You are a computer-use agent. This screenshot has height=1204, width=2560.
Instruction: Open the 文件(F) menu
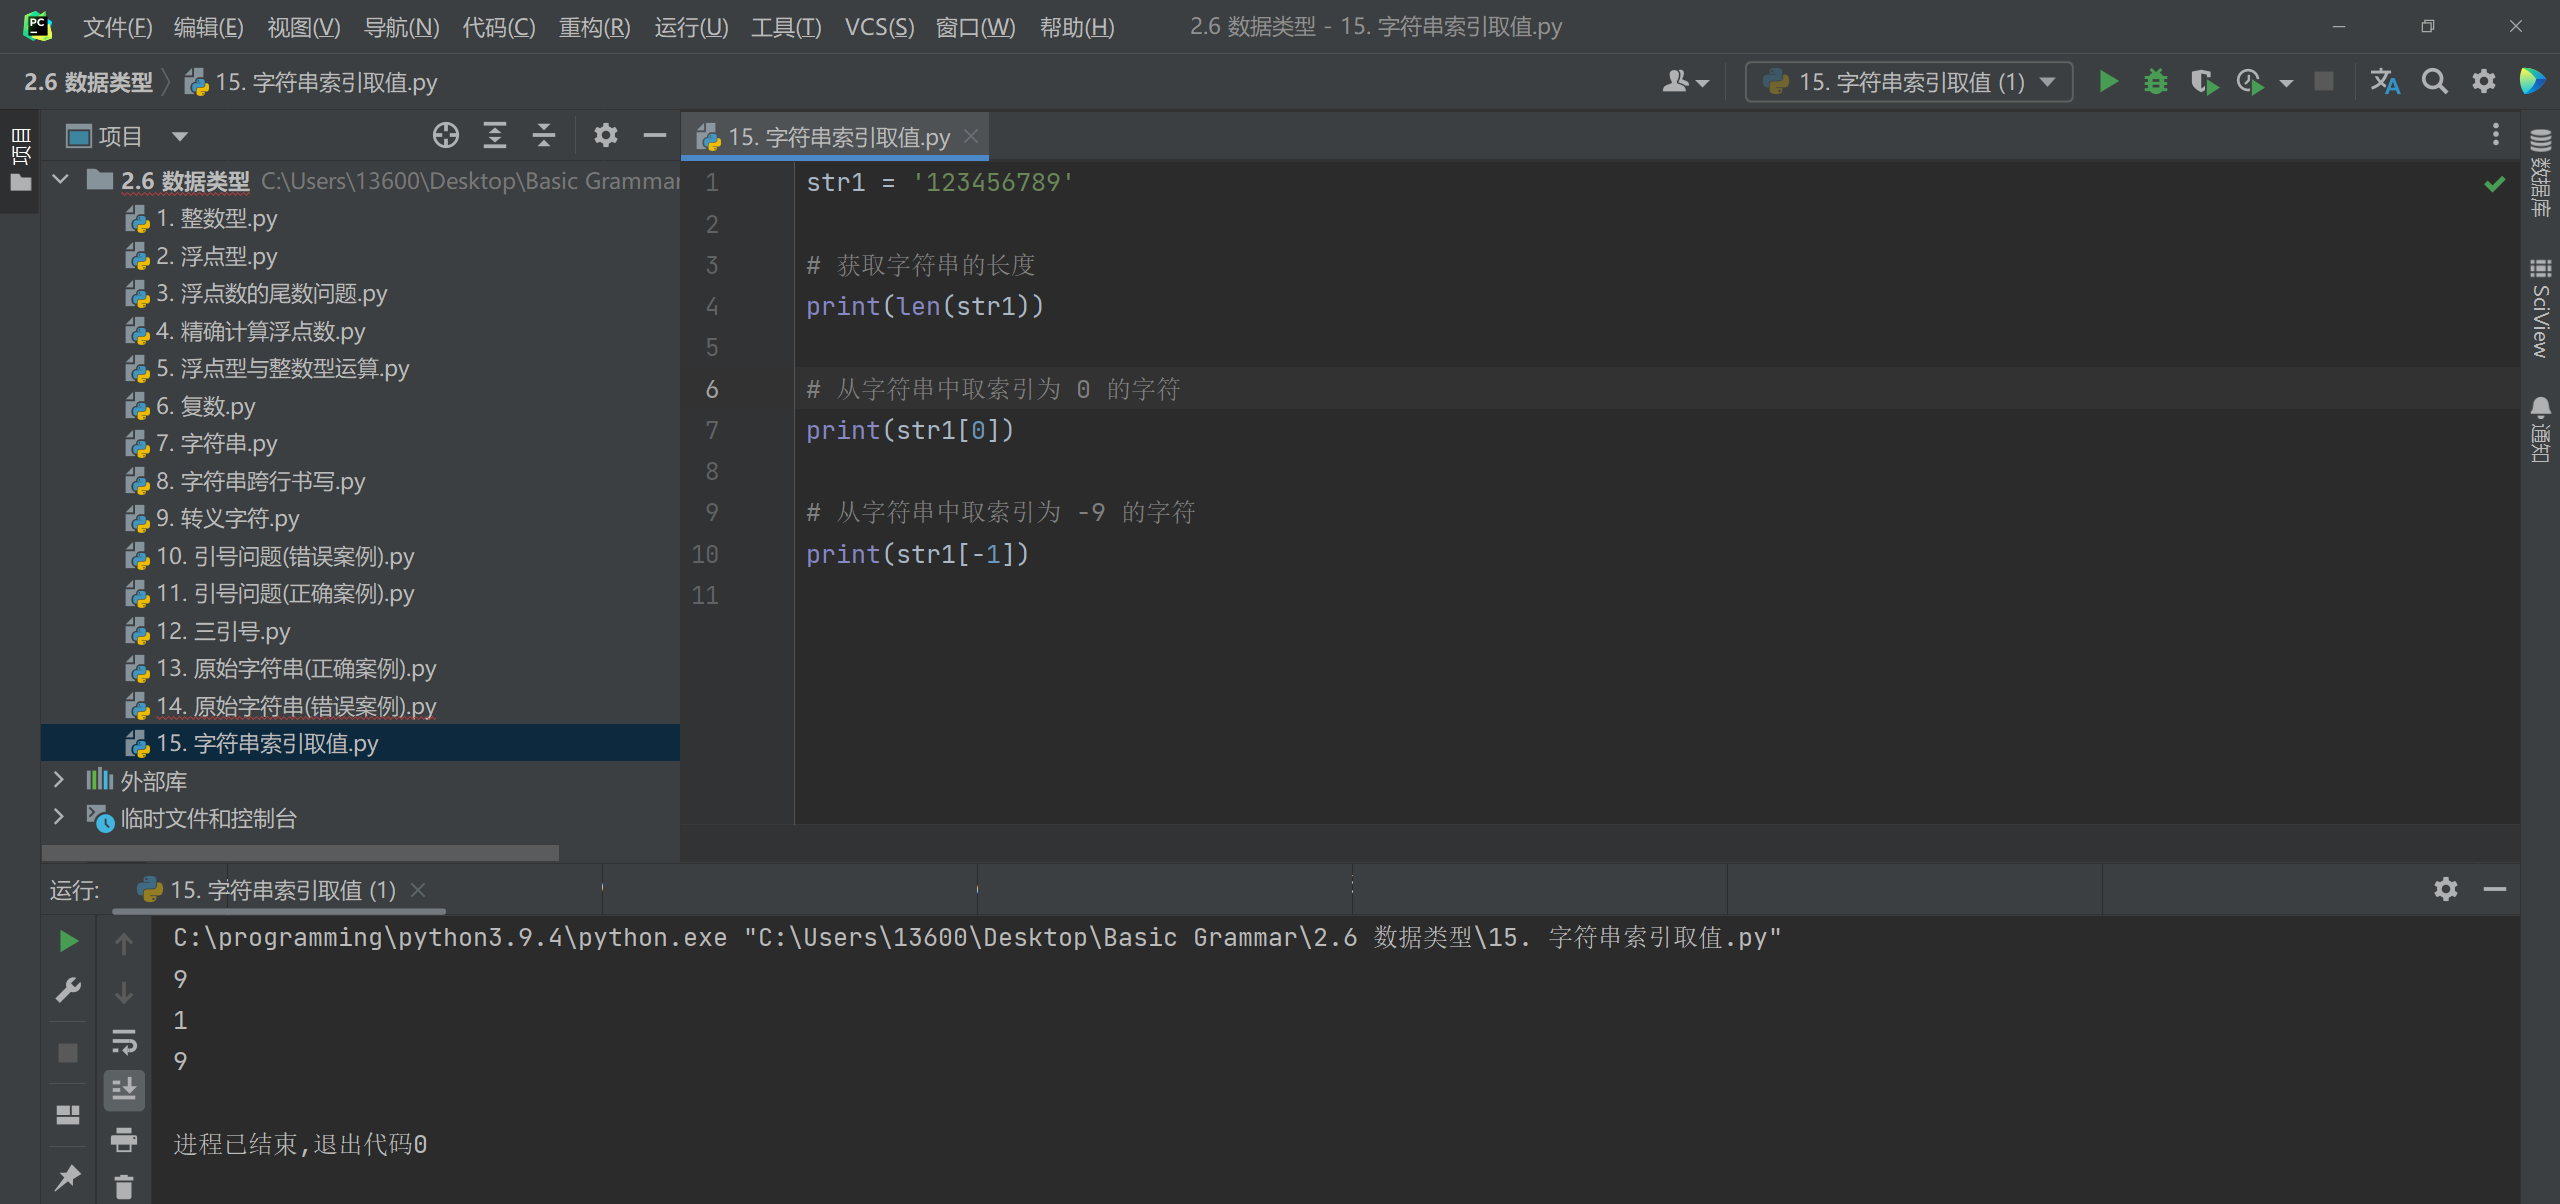[117, 27]
